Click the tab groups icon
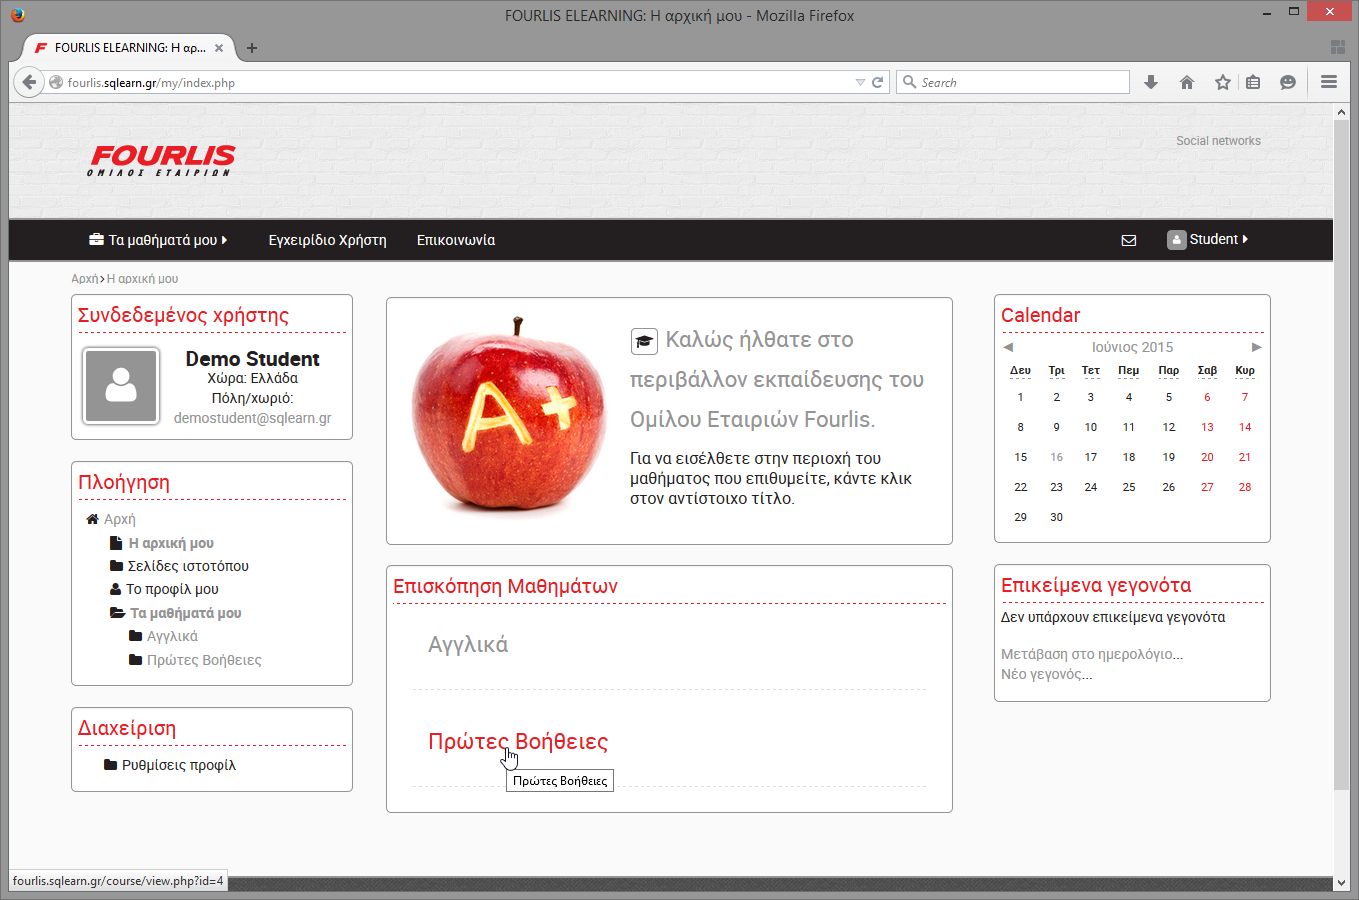This screenshot has height=900, width=1359. (x=1338, y=48)
